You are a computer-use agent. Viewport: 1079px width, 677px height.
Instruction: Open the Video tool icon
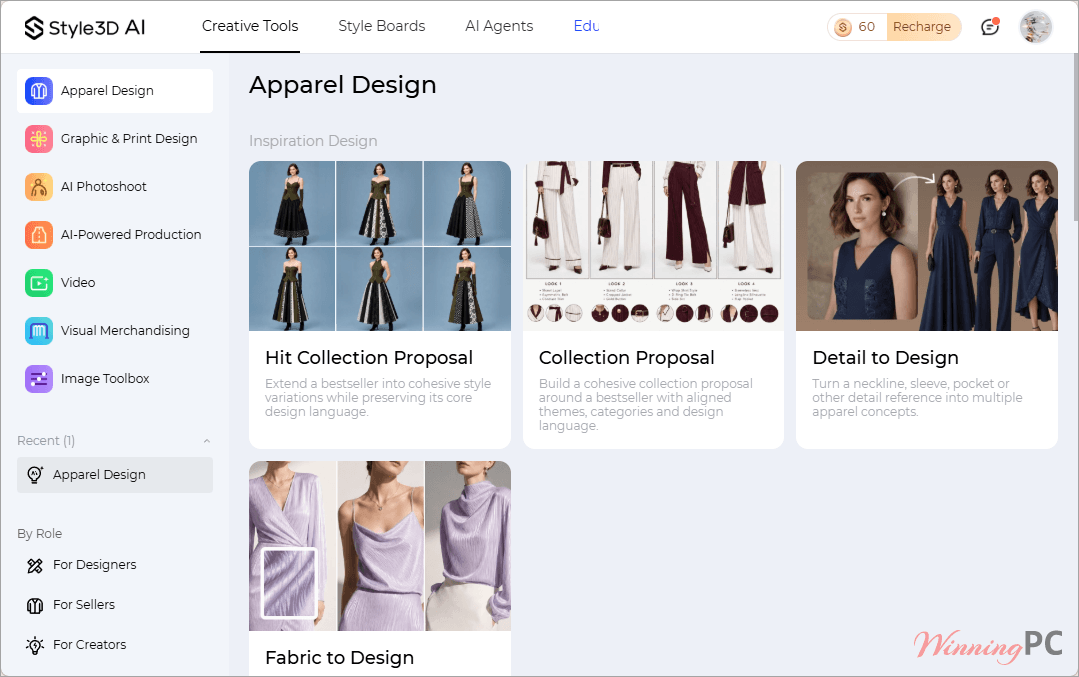click(39, 283)
